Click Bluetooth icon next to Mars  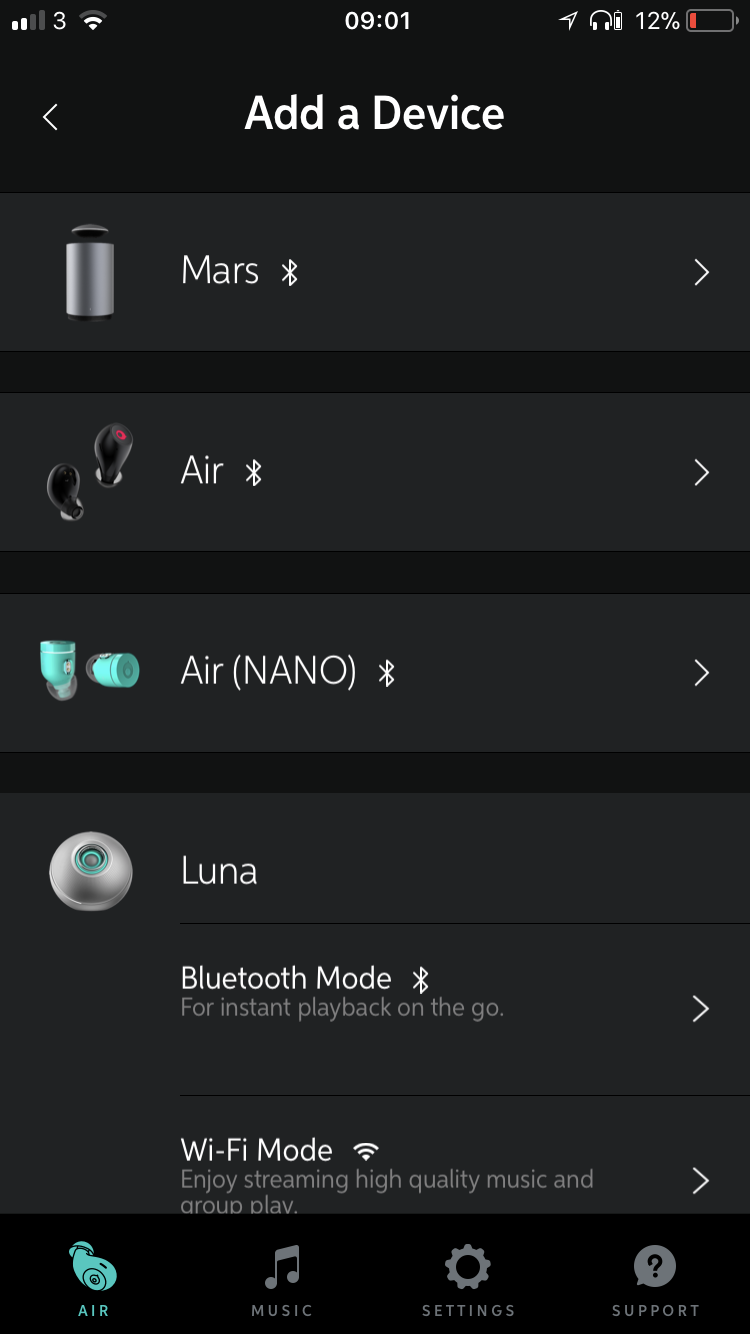tap(290, 272)
